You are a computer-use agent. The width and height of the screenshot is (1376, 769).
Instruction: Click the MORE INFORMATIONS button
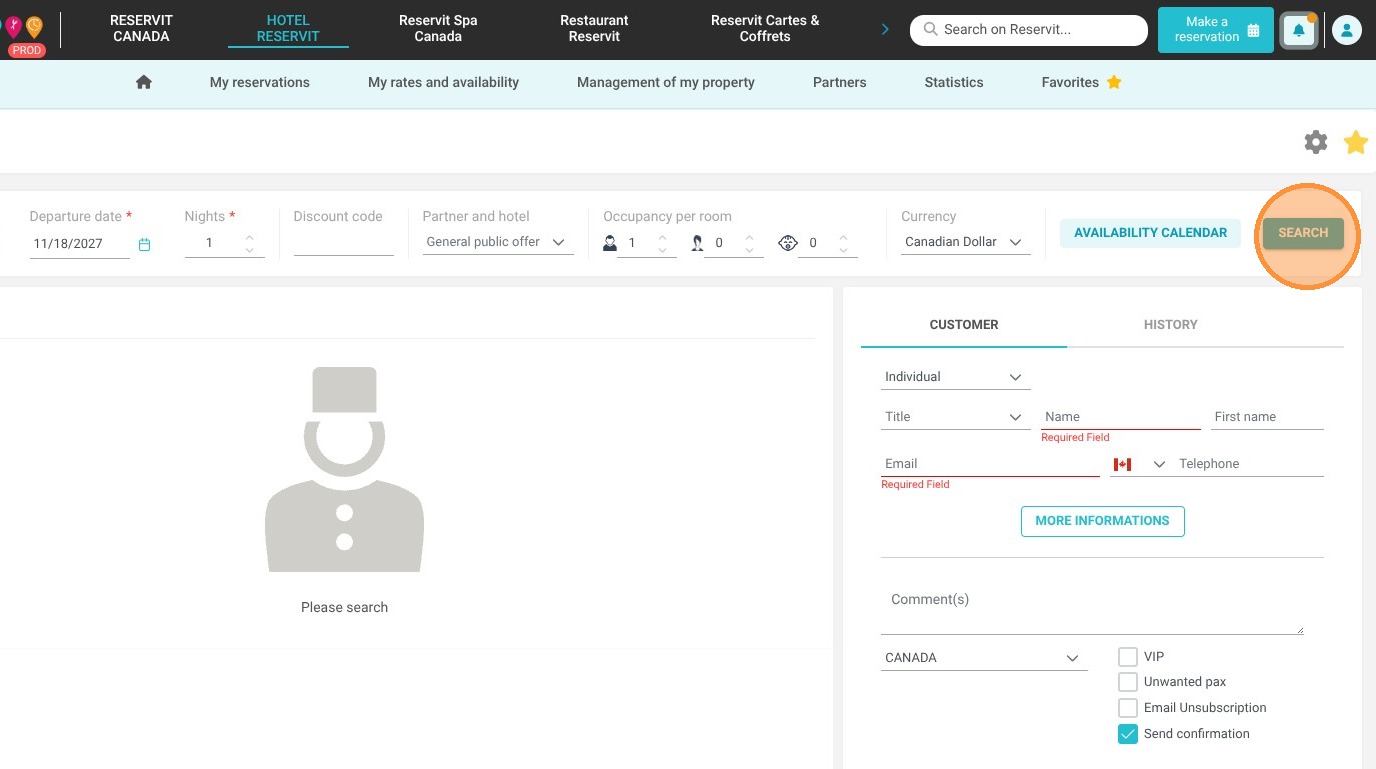[1102, 521]
